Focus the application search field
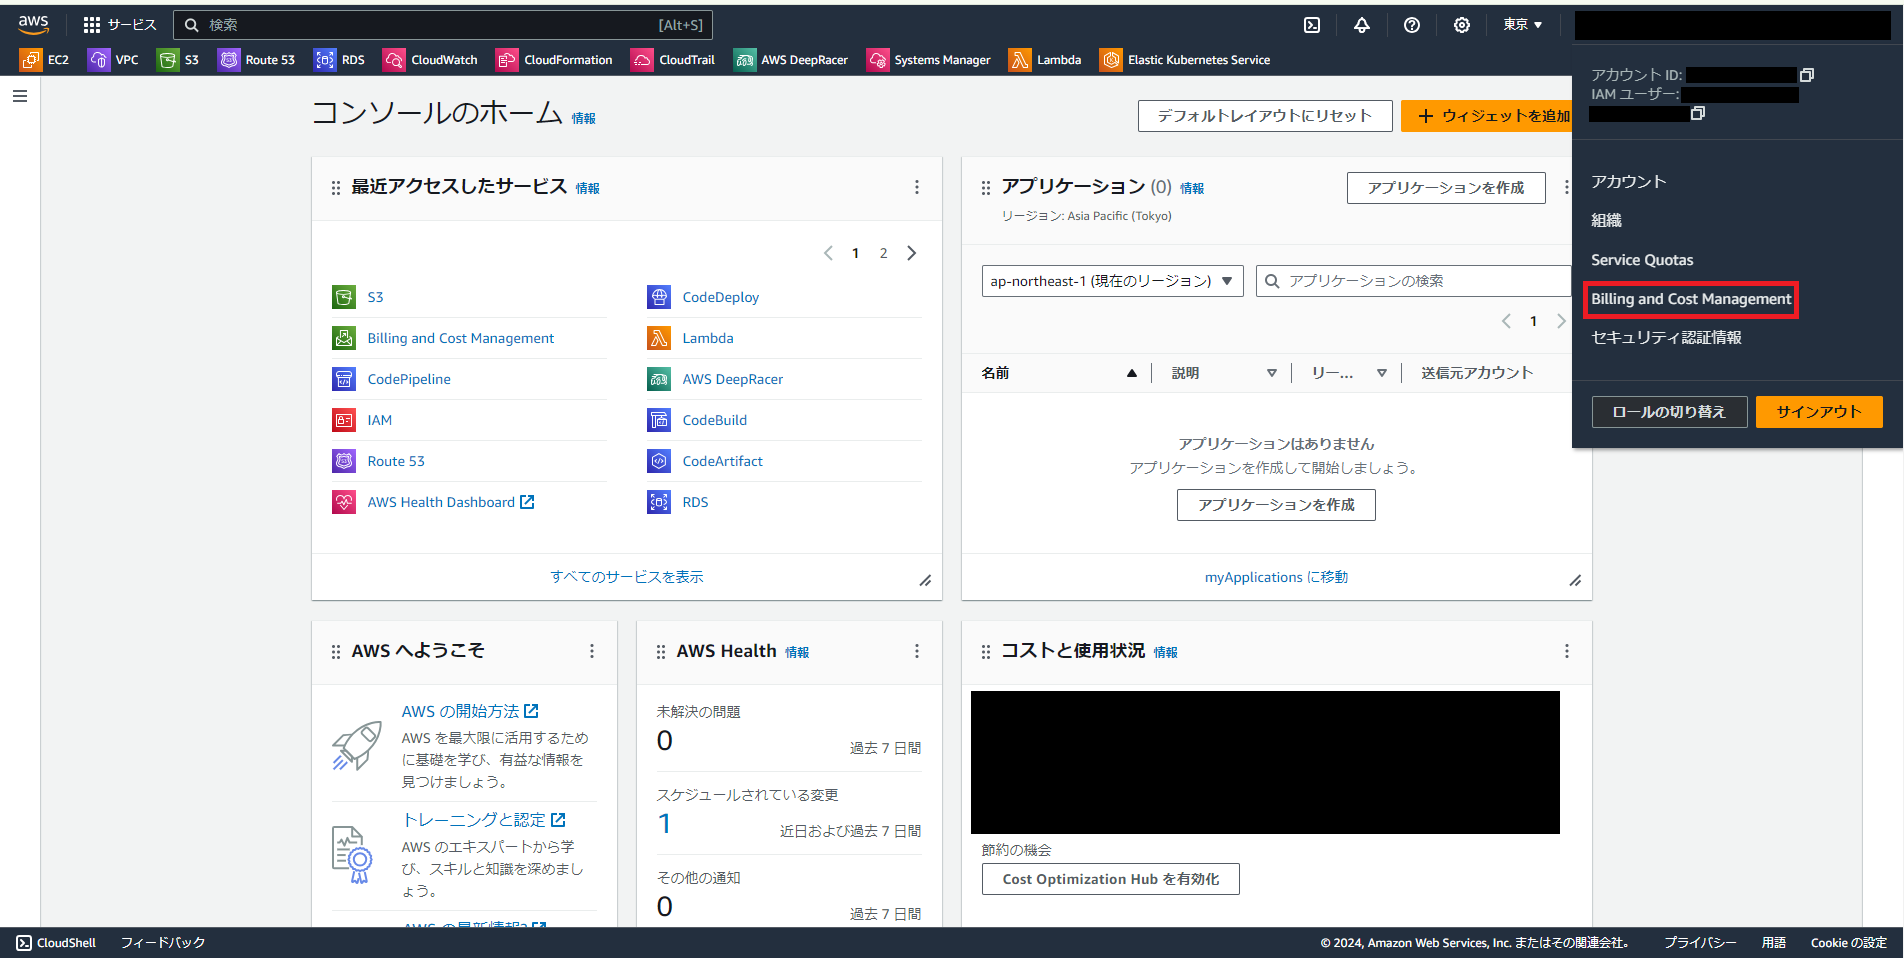1904x958 pixels. click(x=1414, y=281)
